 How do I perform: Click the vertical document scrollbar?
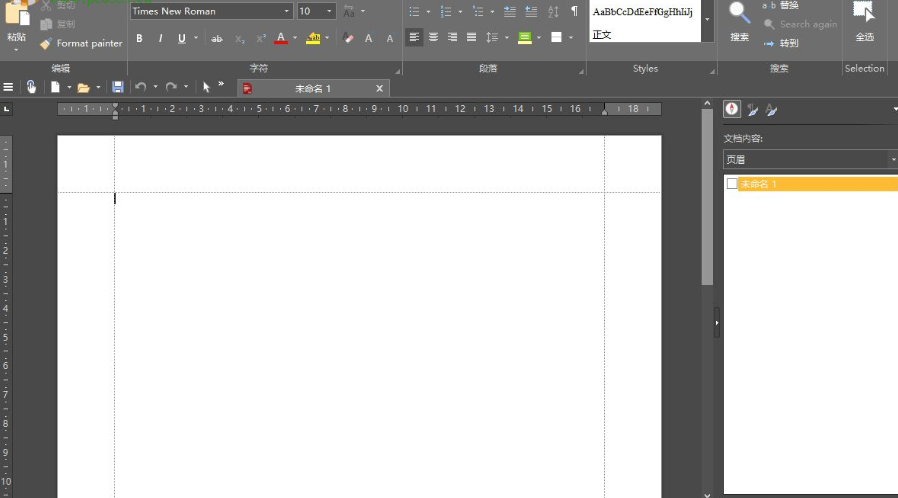tap(707, 200)
